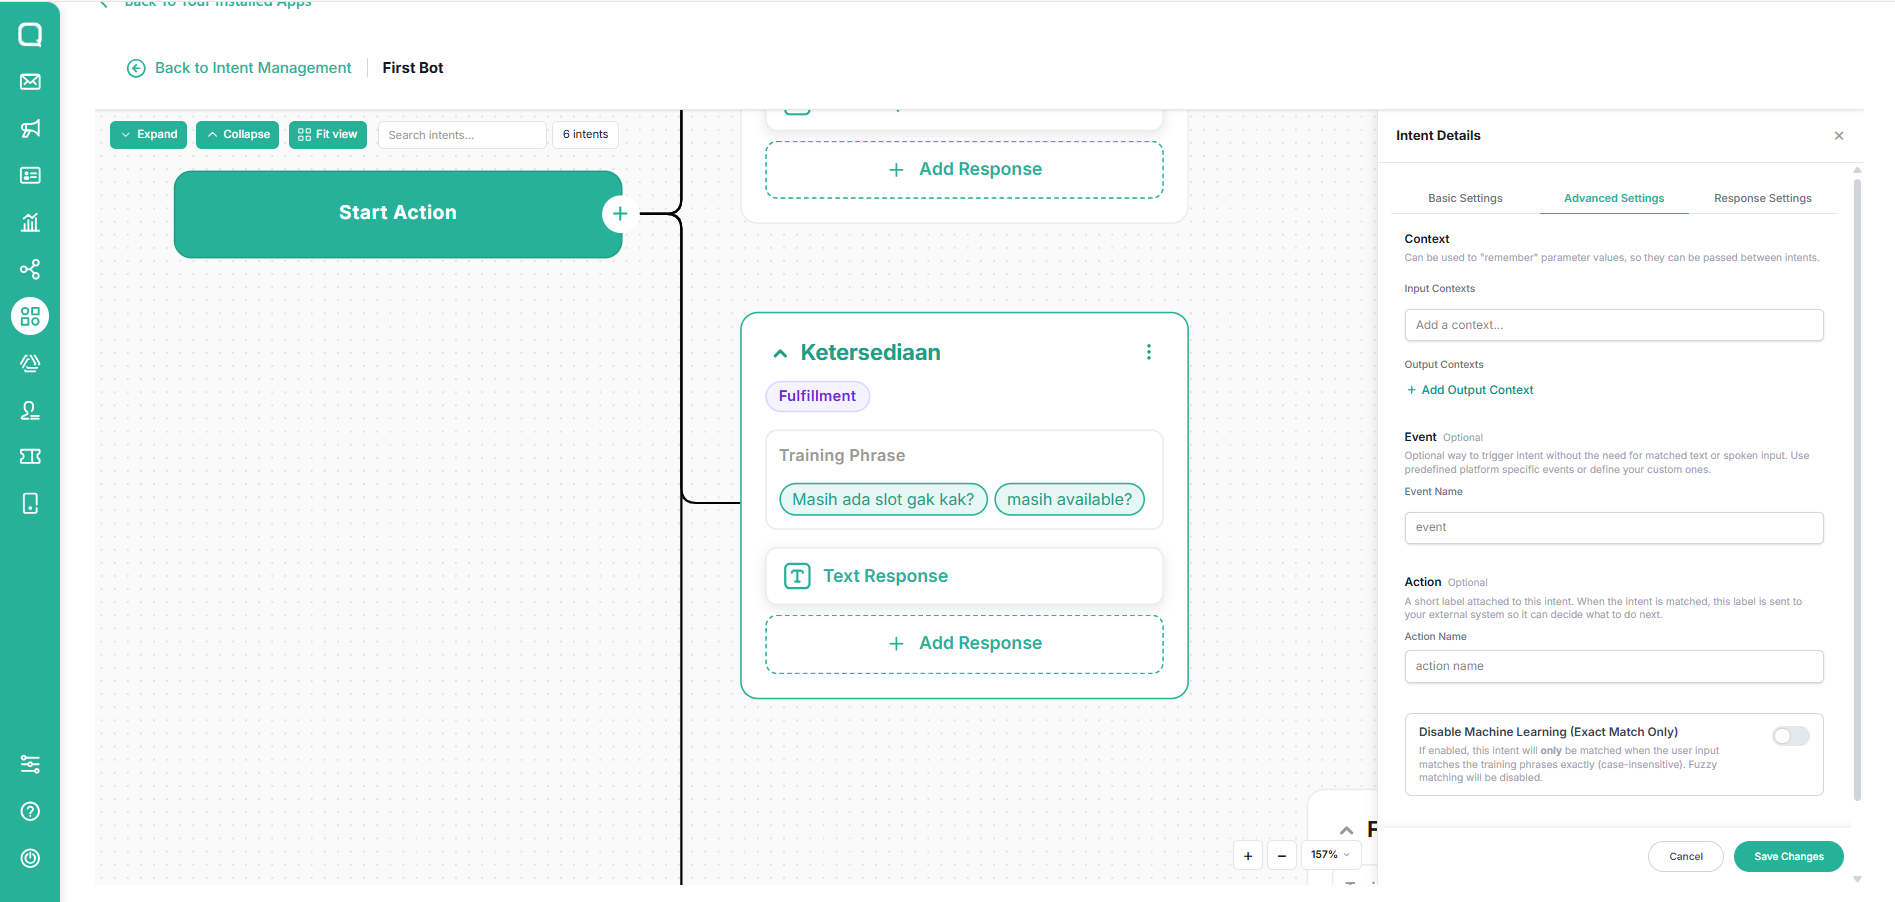The width and height of the screenshot is (1895, 902).
Task: Click the upper Add Response button
Action: pos(964,170)
